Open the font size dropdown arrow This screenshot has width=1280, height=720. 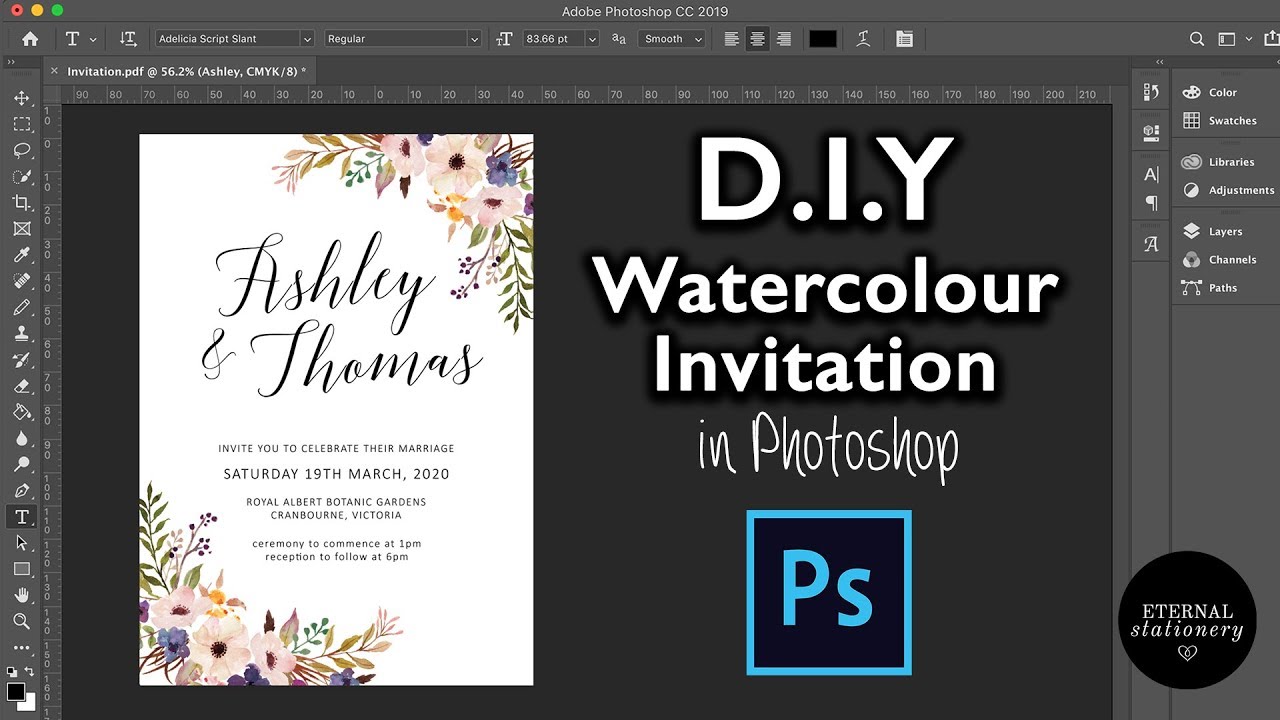[x=592, y=39]
